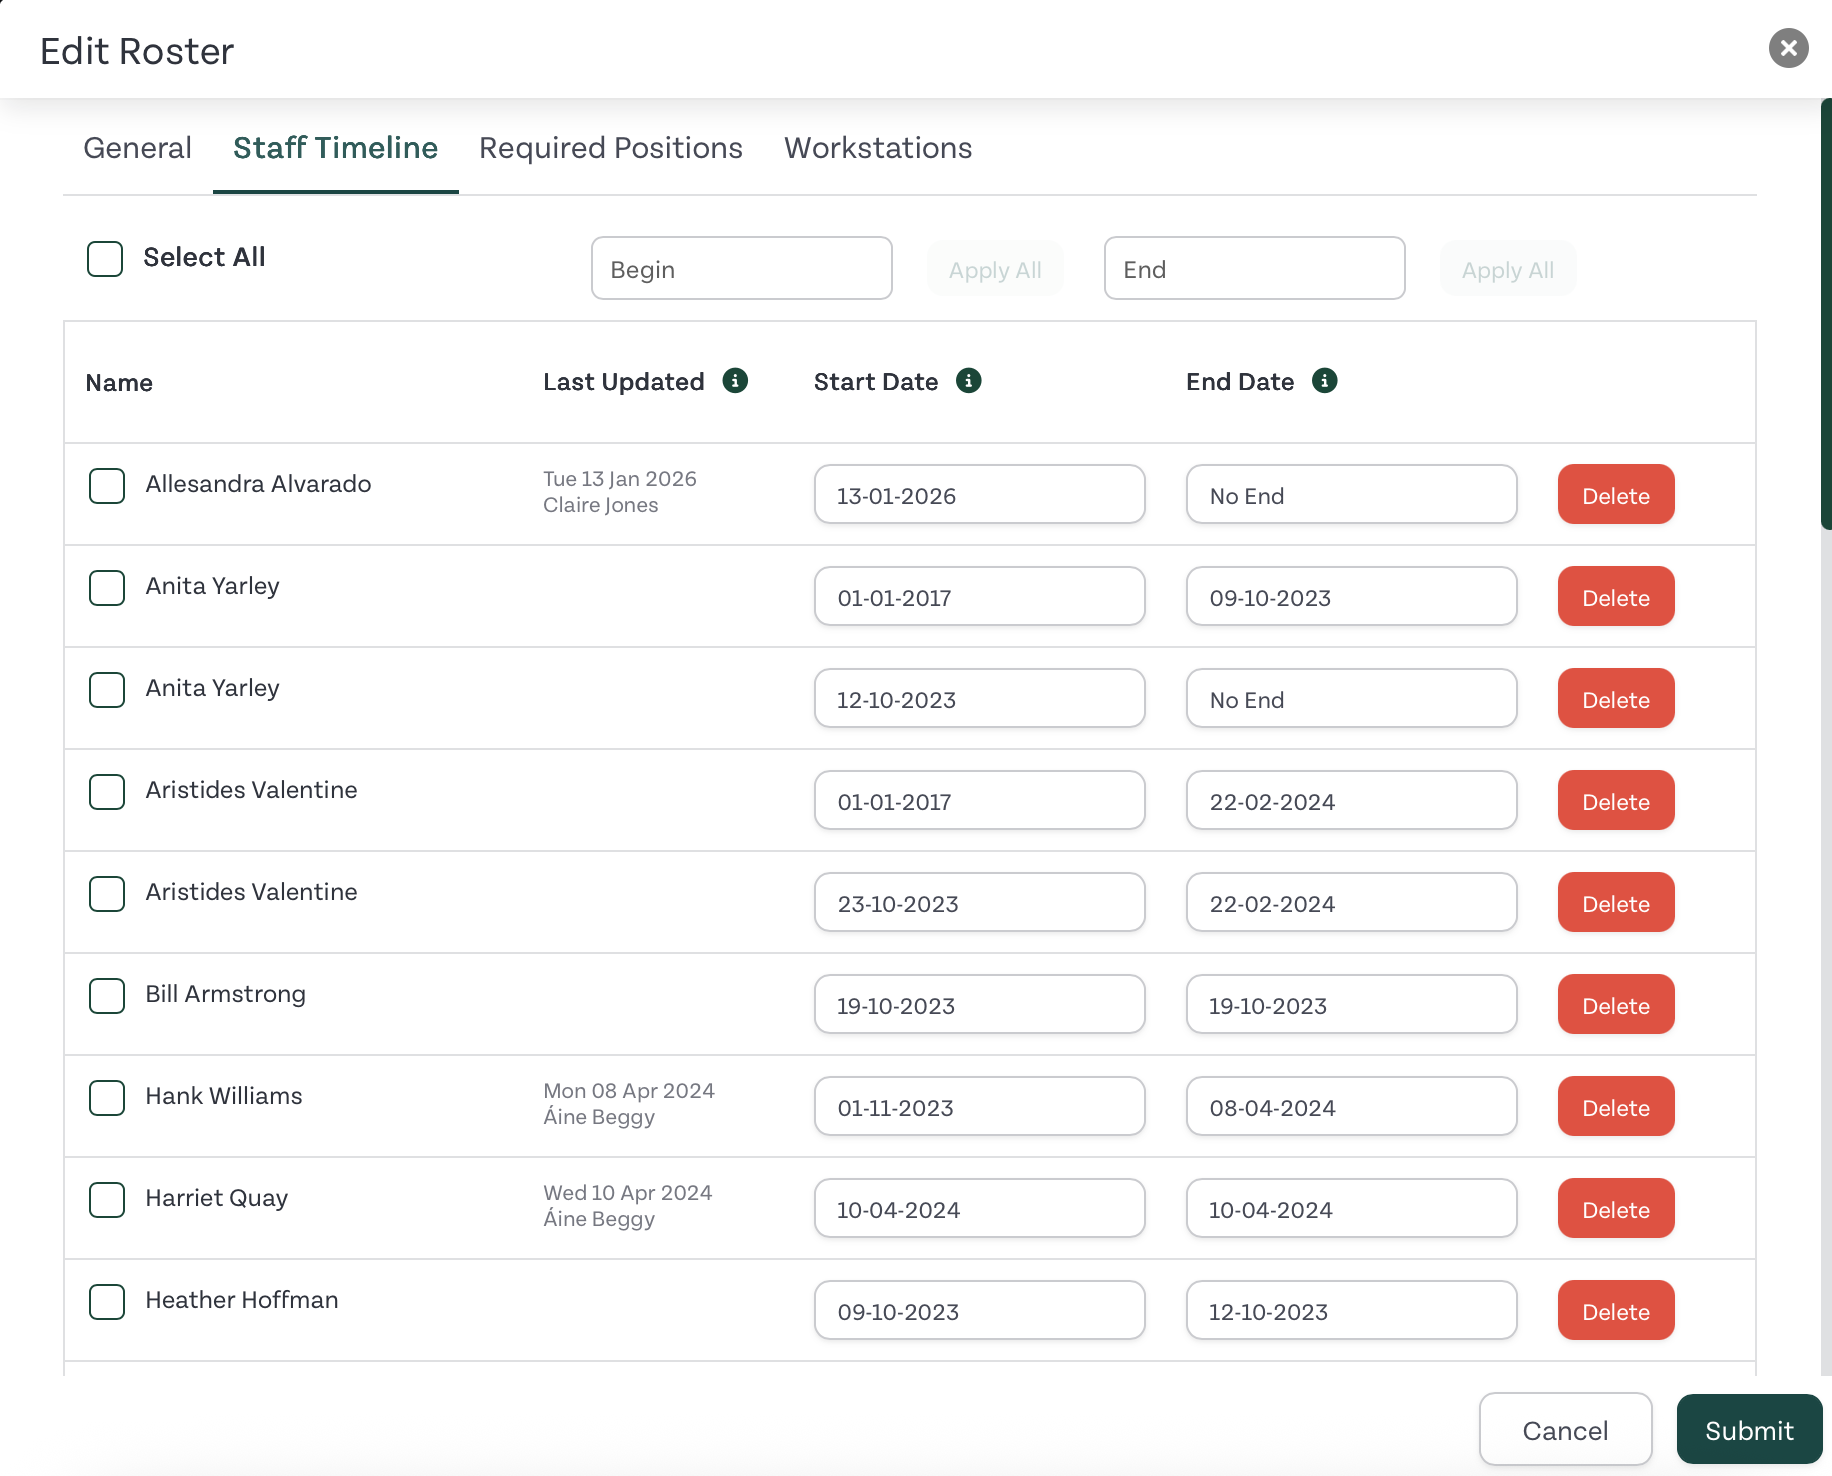The image size is (1832, 1476).
Task: Open Hank Williams' end date 08-04-2024
Action: coord(1350,1107)
